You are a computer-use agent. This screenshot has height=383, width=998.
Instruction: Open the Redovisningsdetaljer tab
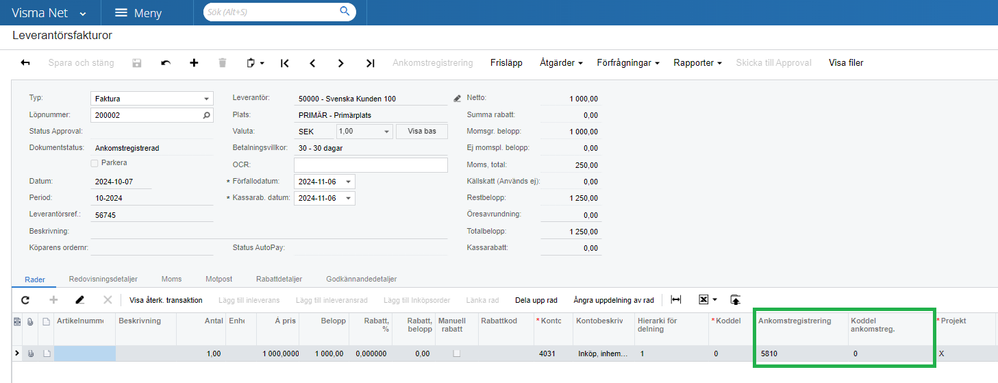point(103,279)
